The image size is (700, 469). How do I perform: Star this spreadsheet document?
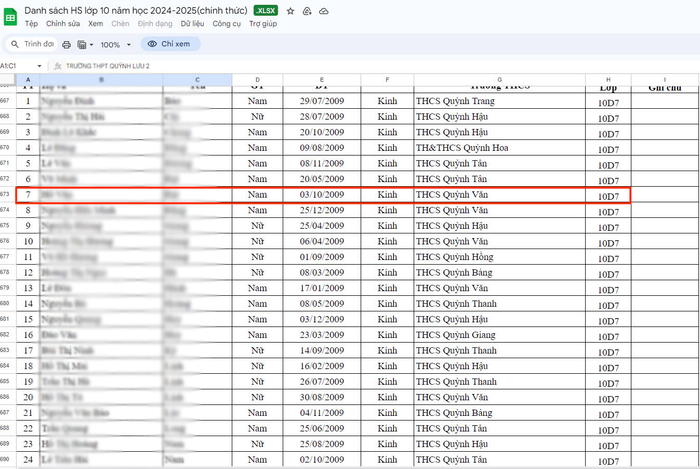click(x=290, y=11)
